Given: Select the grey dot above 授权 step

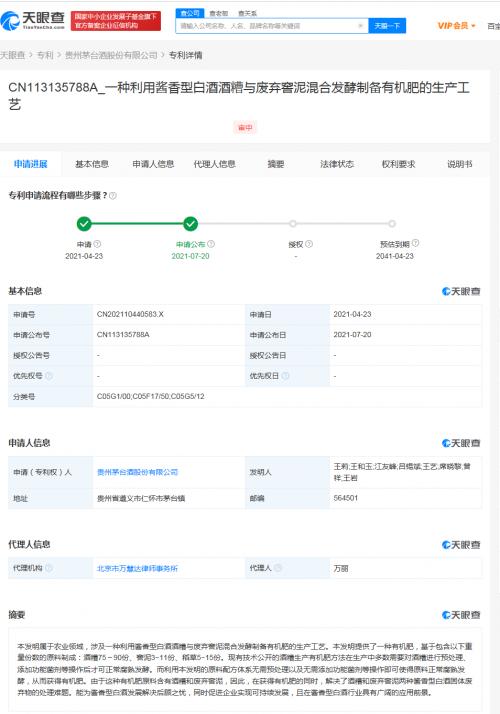Looking at the screenshot, I should point(293,224).
